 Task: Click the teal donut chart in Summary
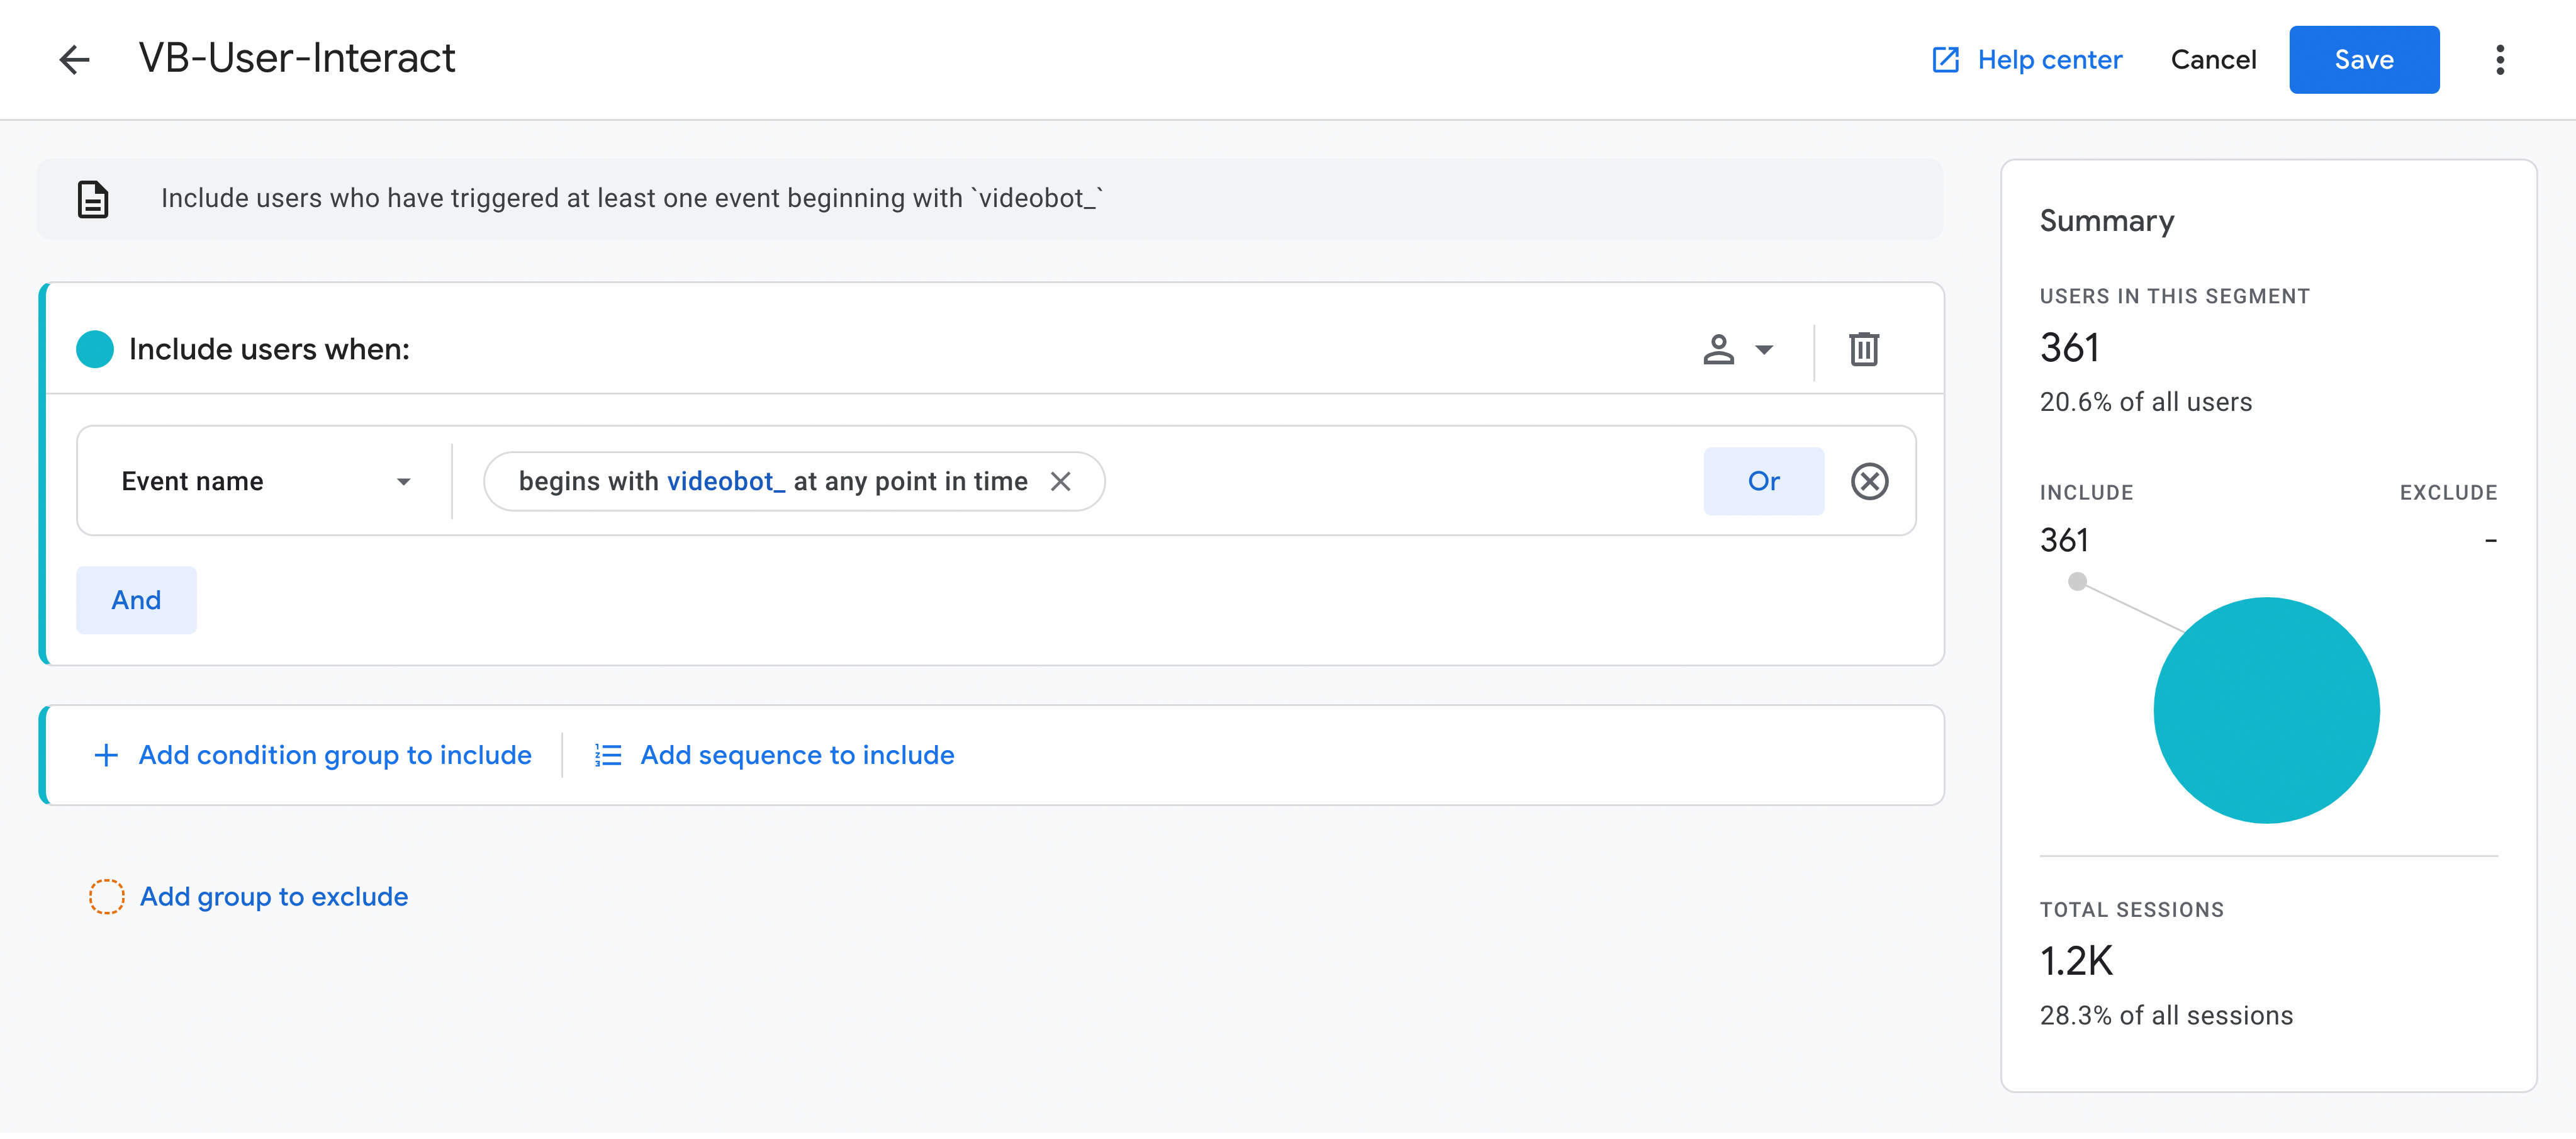2266,709
